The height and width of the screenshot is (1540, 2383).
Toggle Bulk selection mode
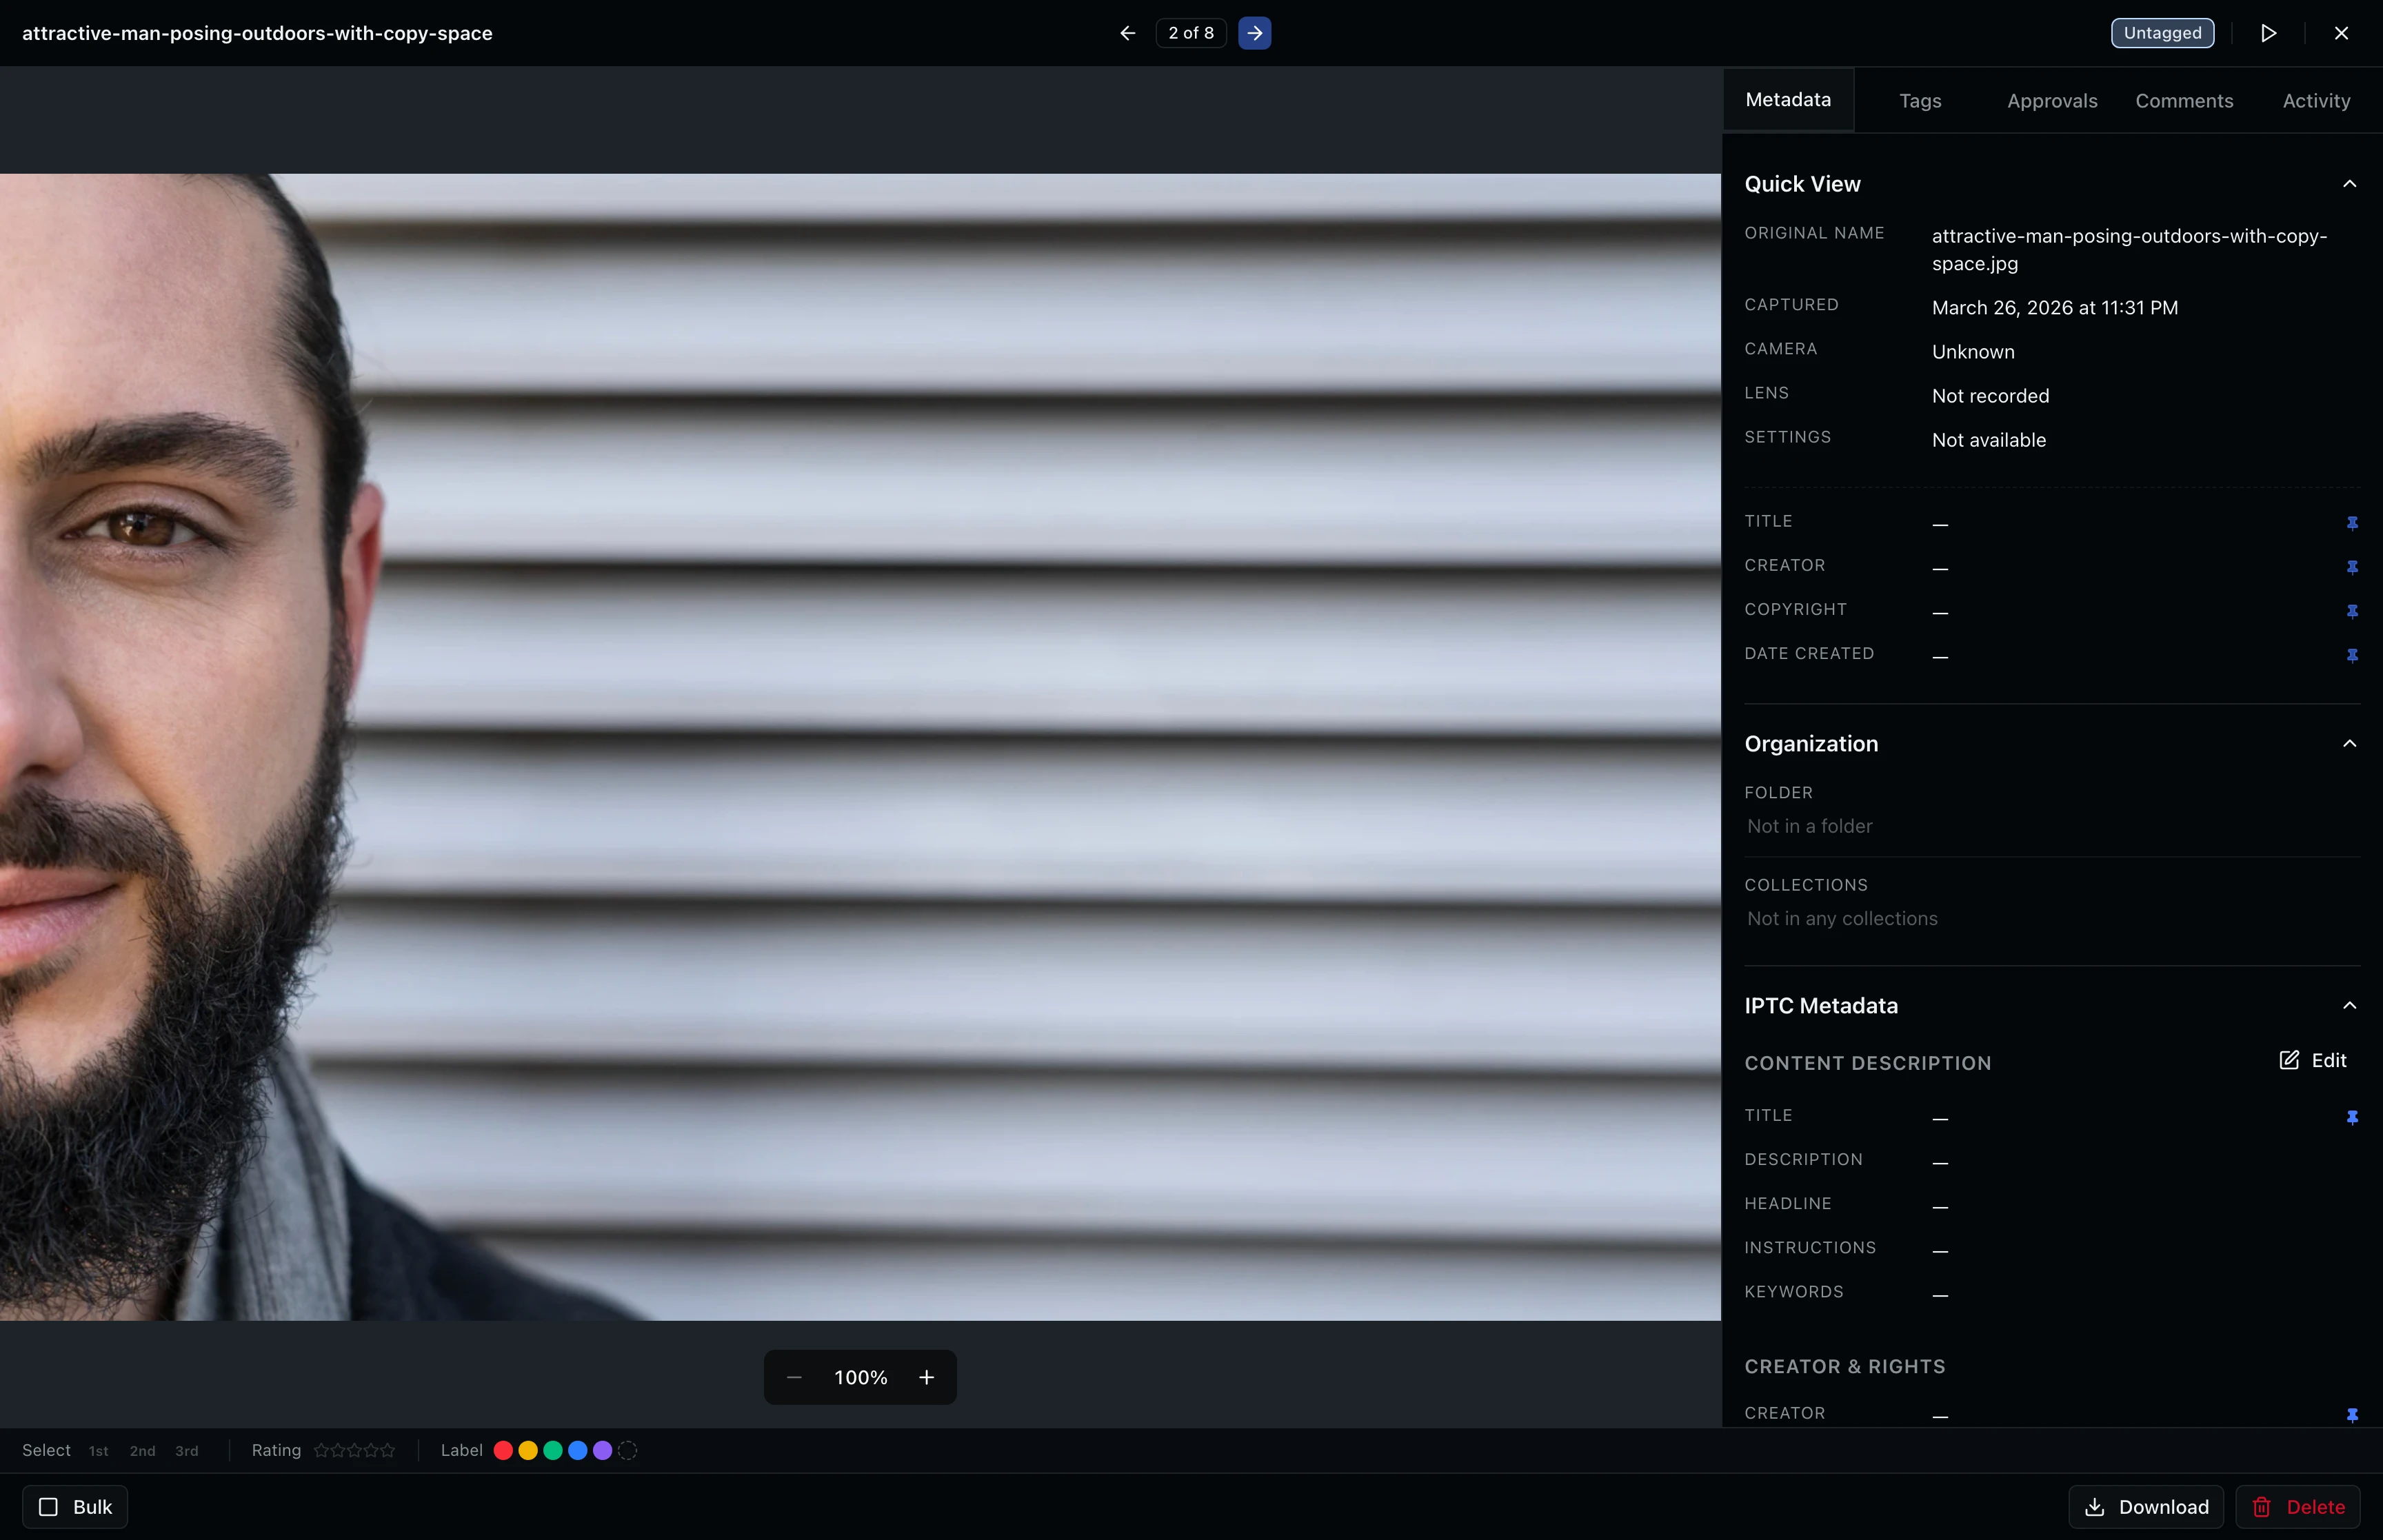click(74, 1506)
